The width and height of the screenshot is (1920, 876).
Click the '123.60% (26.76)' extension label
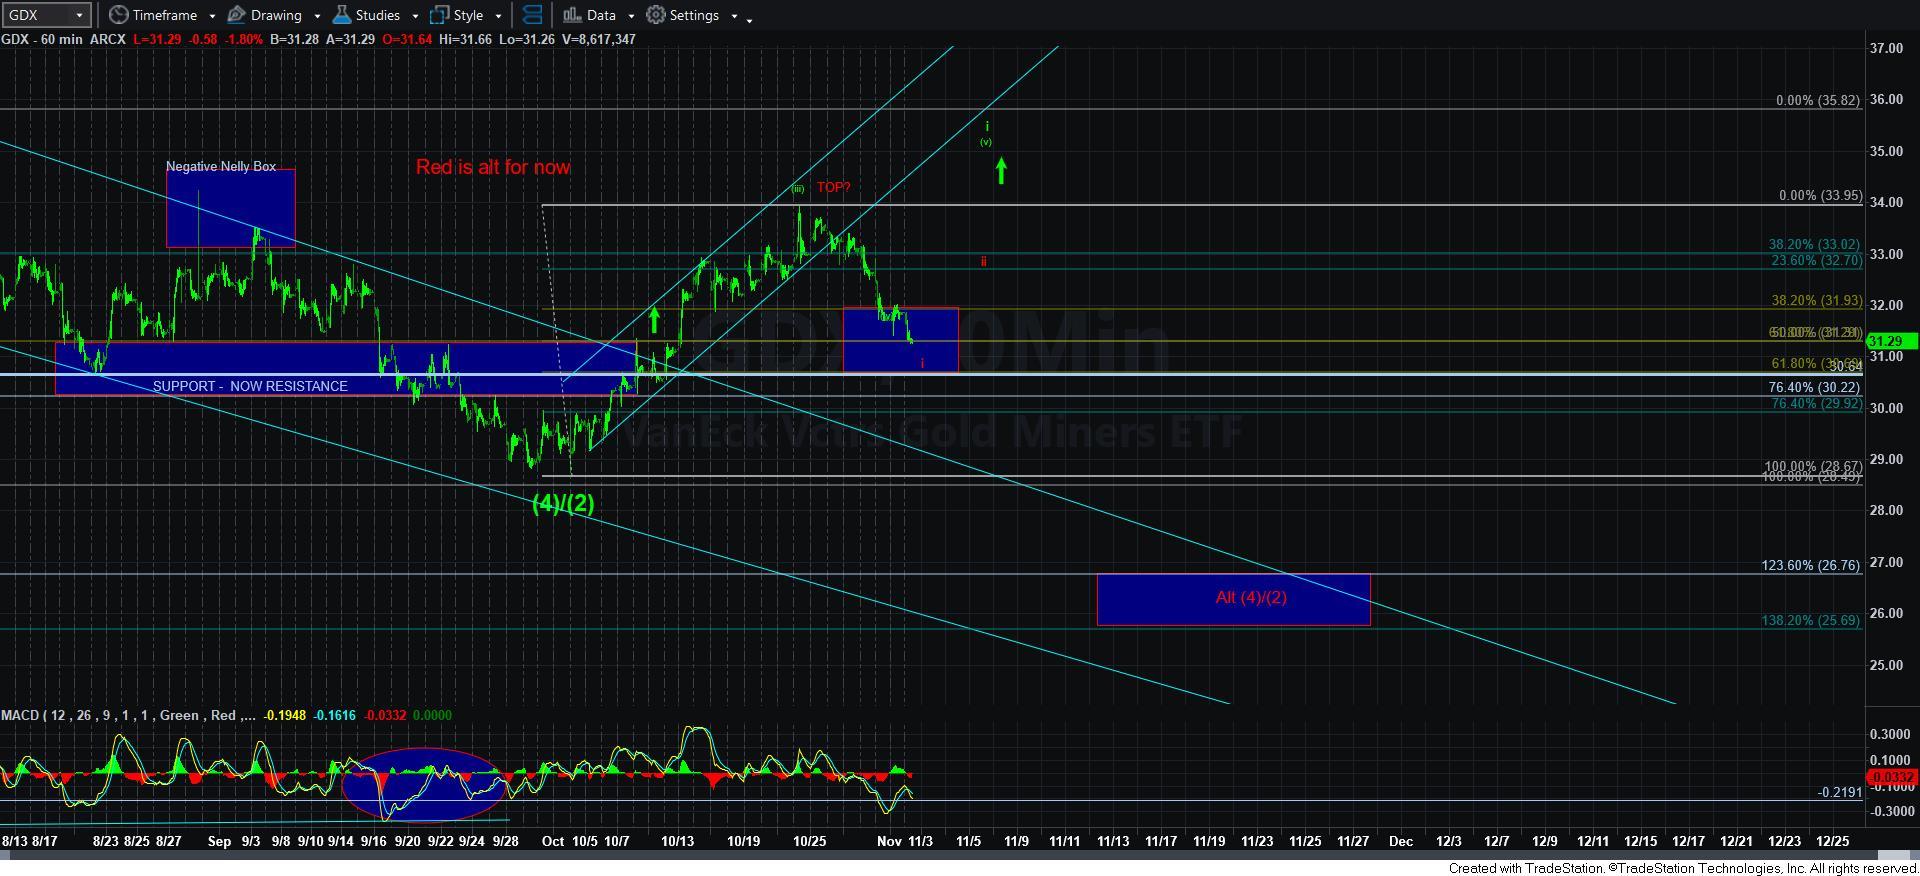pyautogui.click(x=1811, y=565)
